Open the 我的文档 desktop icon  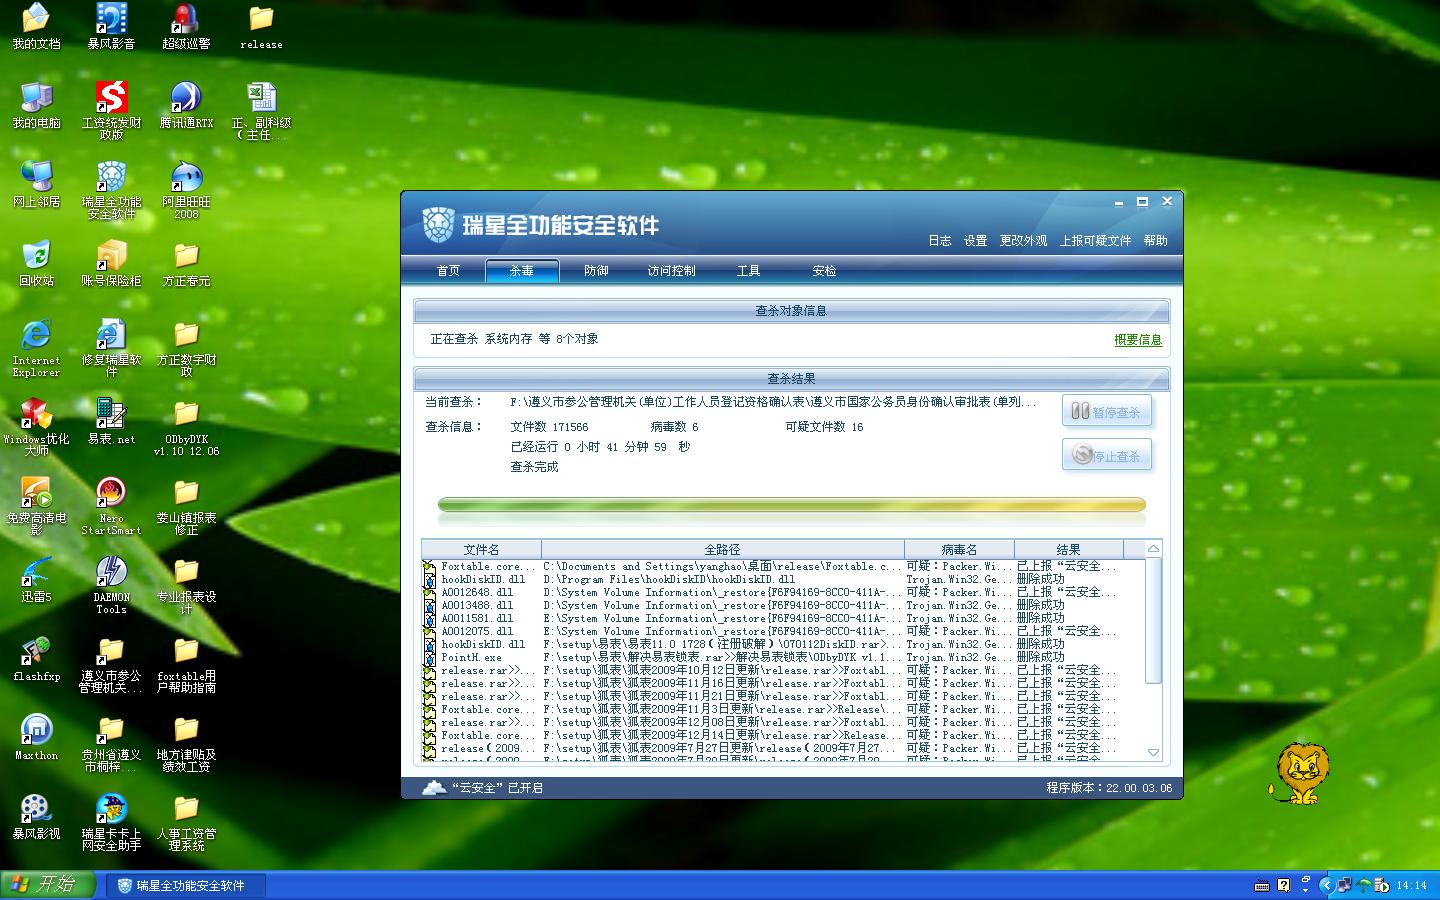tap(36, 27)
